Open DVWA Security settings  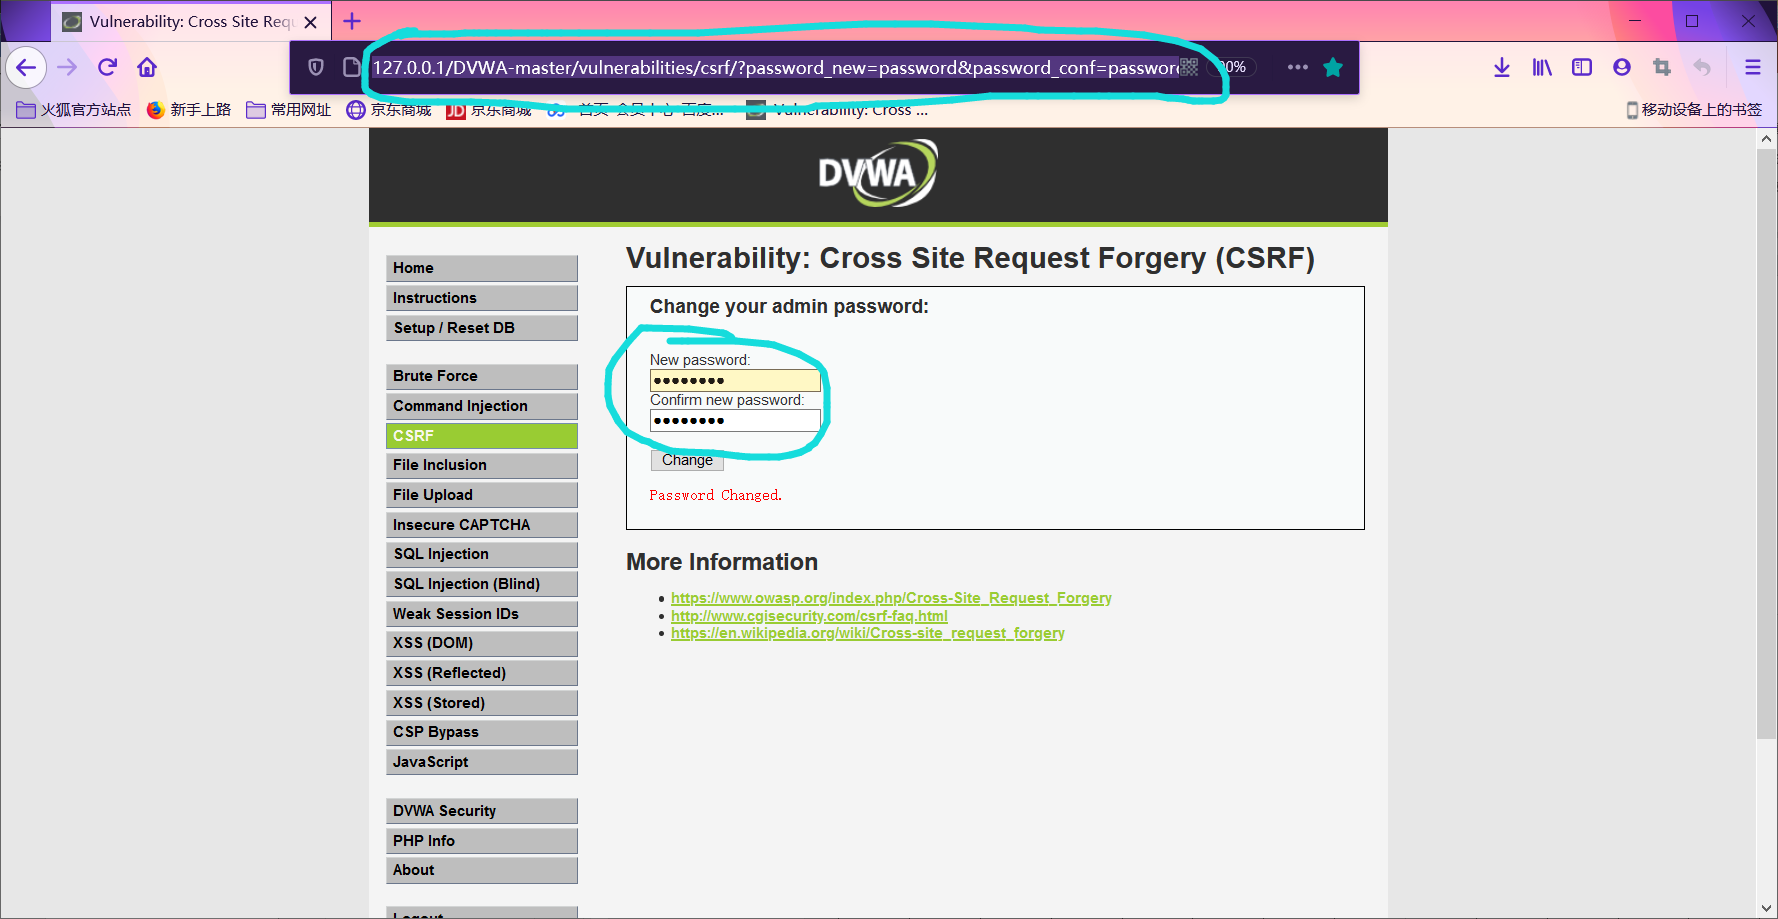[482, 811]
